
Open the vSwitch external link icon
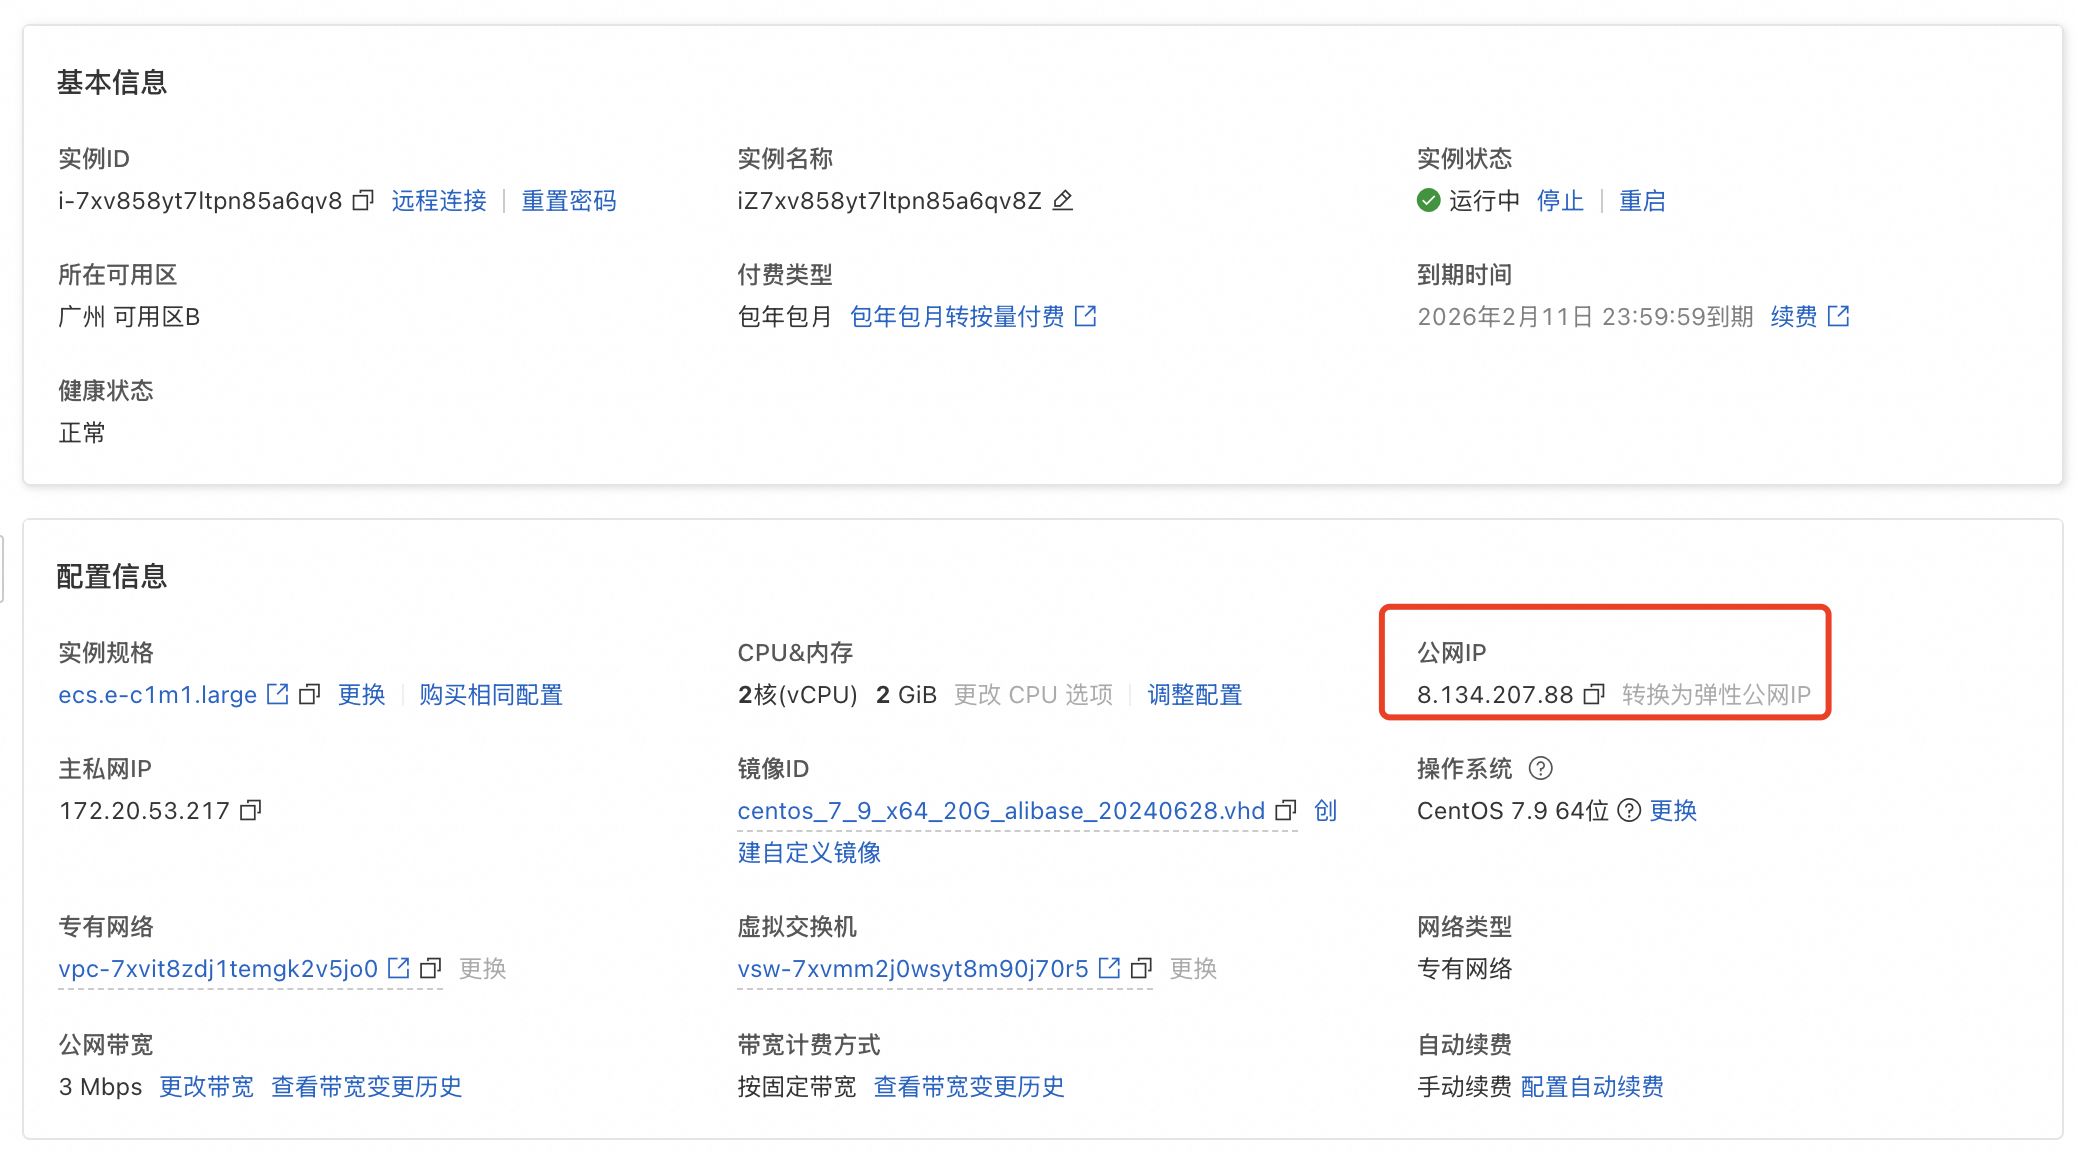(1109, 968)
